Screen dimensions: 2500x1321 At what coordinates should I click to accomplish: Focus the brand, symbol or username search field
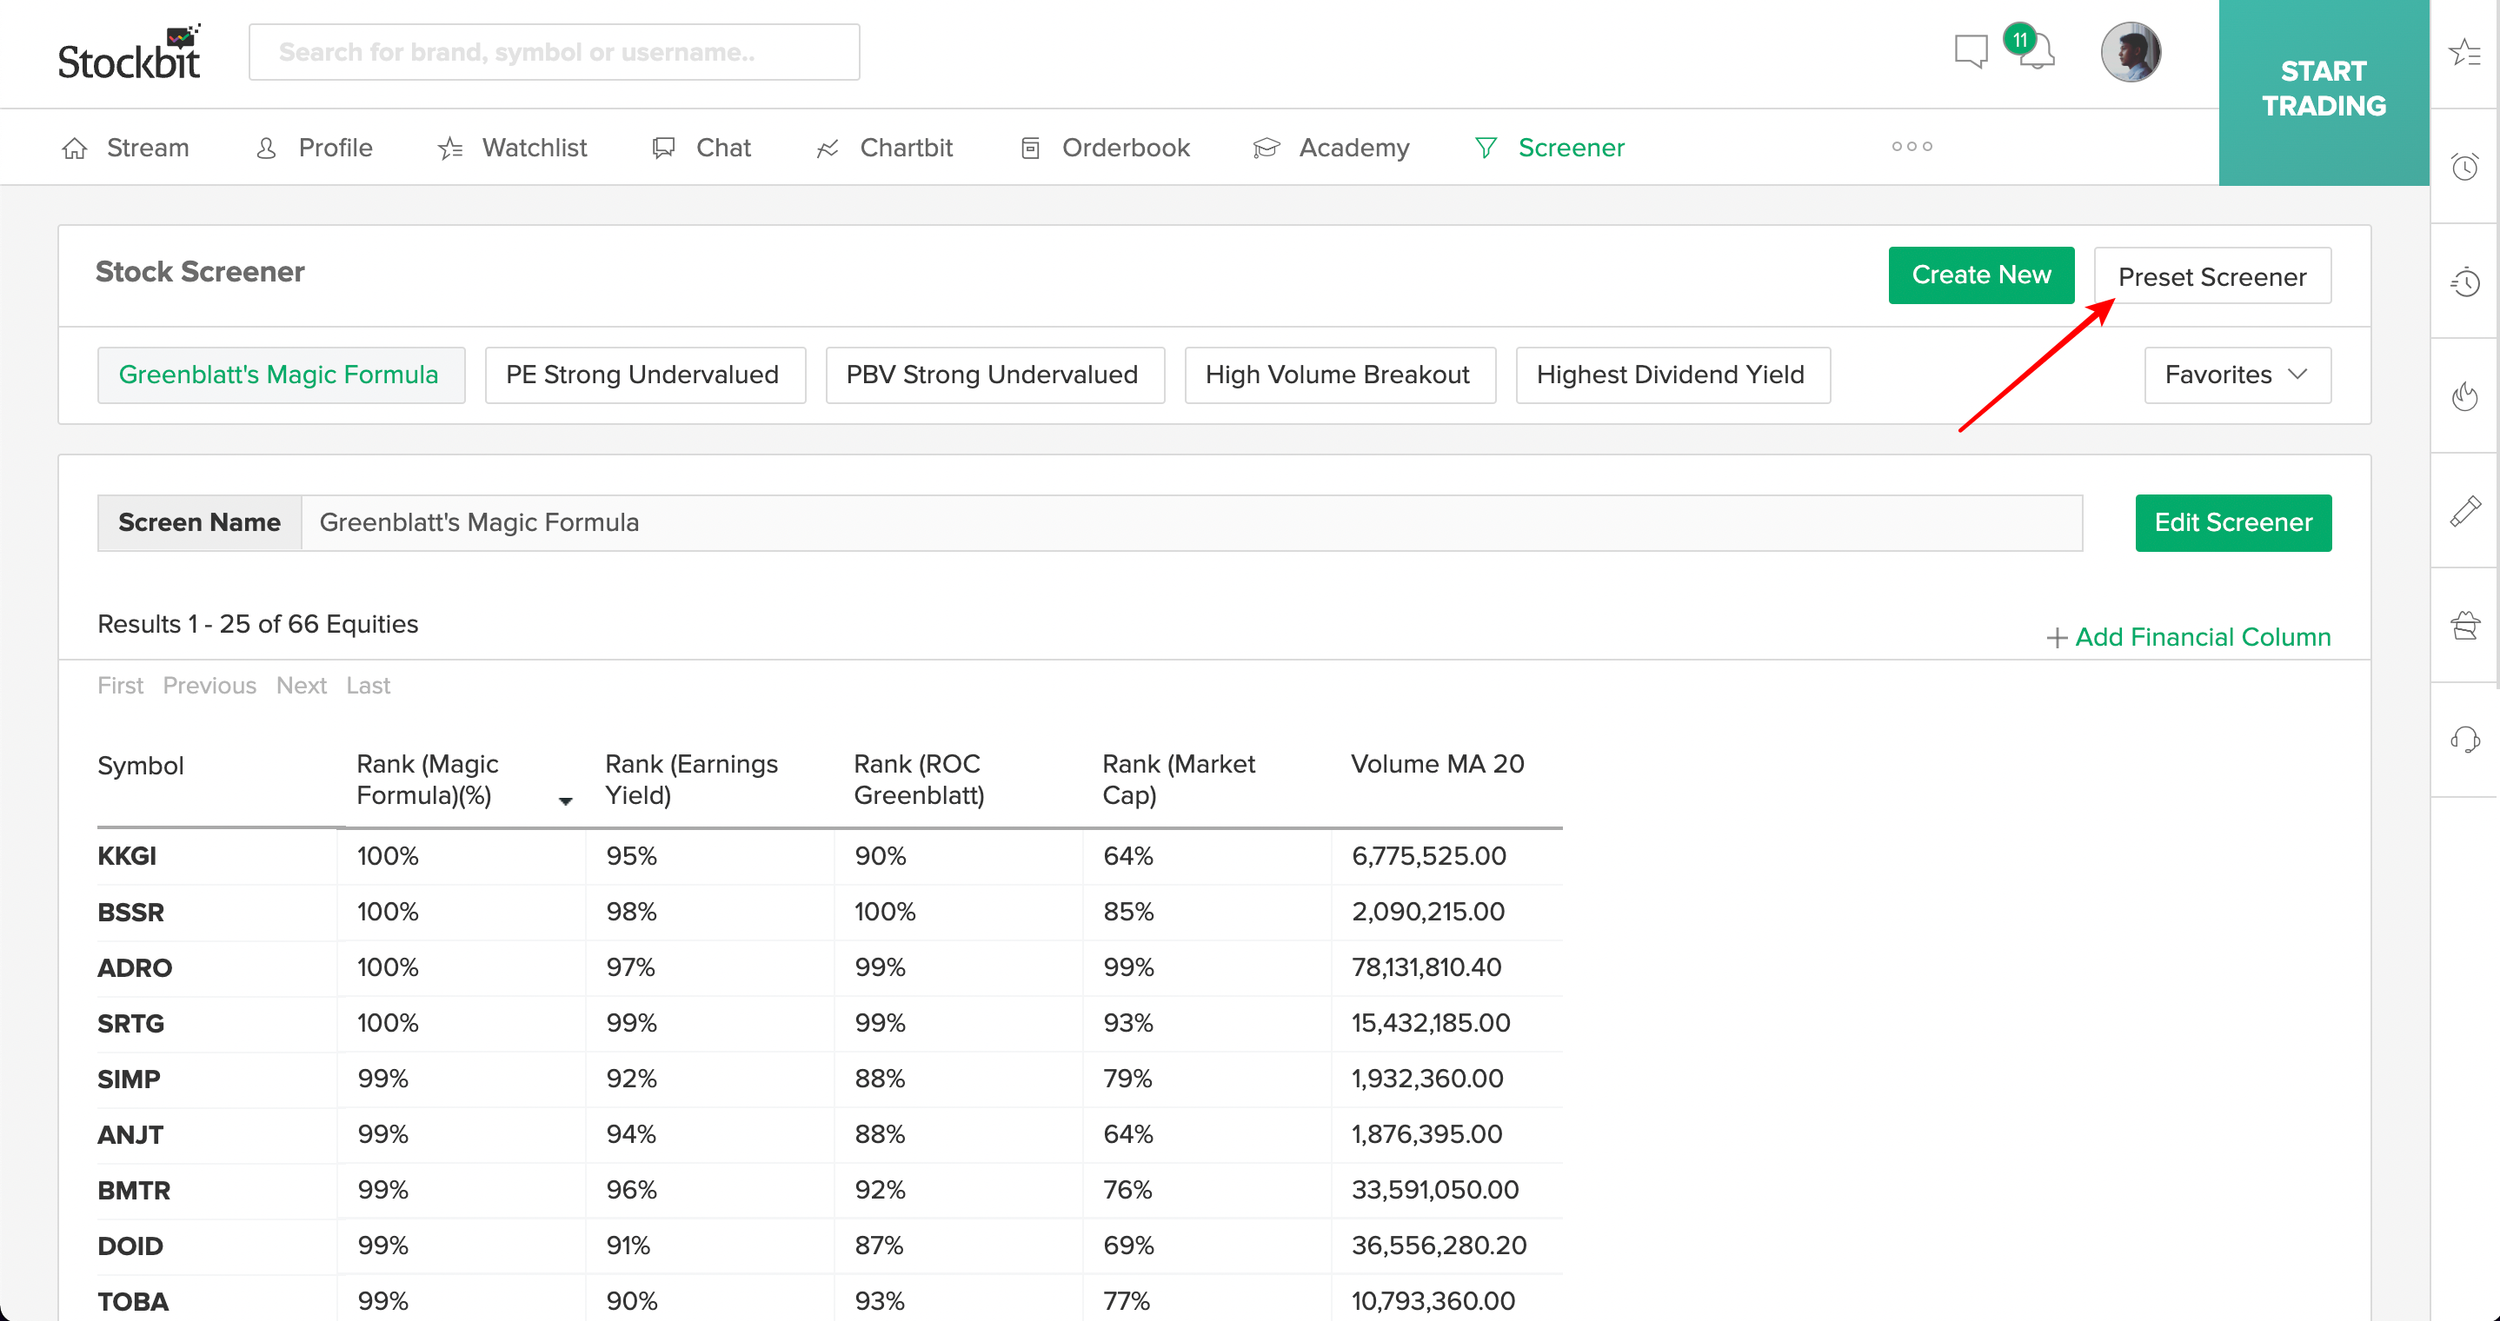click(x=554, y=52)
